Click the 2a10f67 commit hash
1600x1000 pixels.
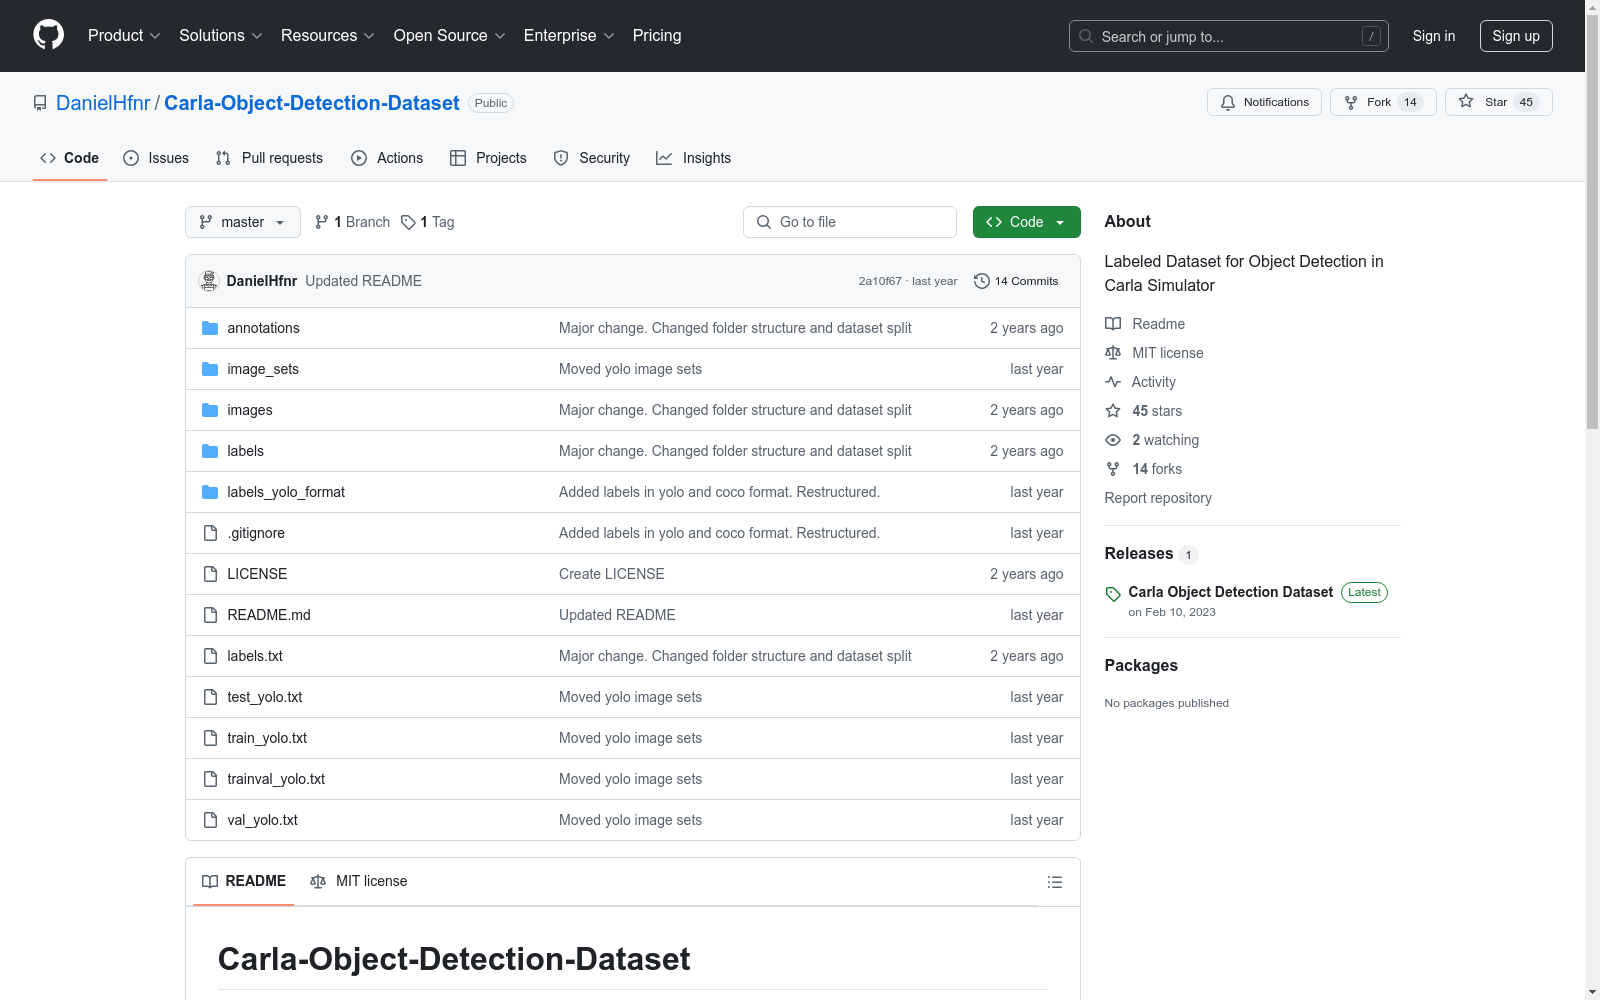point(880,281)
